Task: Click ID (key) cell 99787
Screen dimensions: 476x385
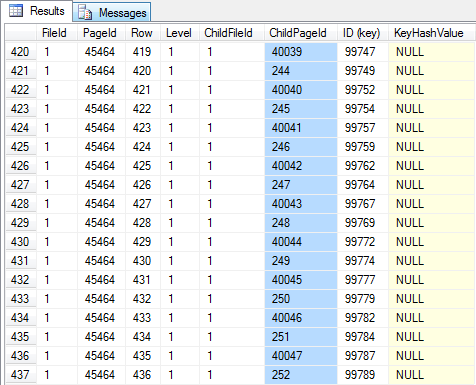Action: coord(363,356)
